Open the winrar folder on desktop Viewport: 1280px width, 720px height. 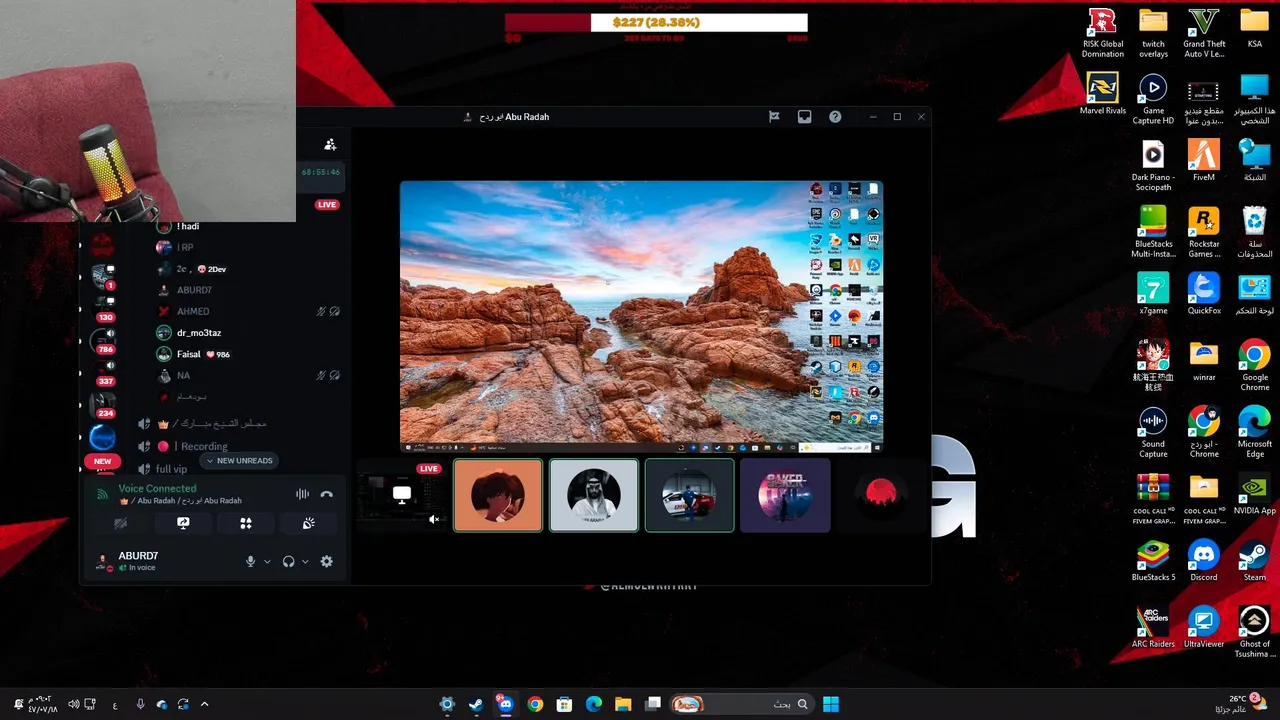click(1204, 361)
